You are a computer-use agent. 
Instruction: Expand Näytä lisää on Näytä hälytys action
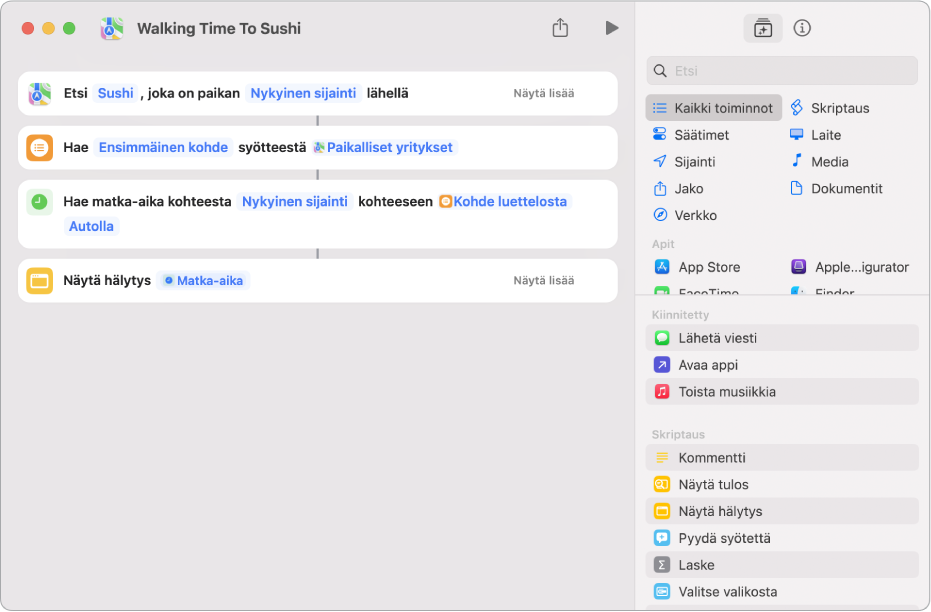click(x=543, y=281)
